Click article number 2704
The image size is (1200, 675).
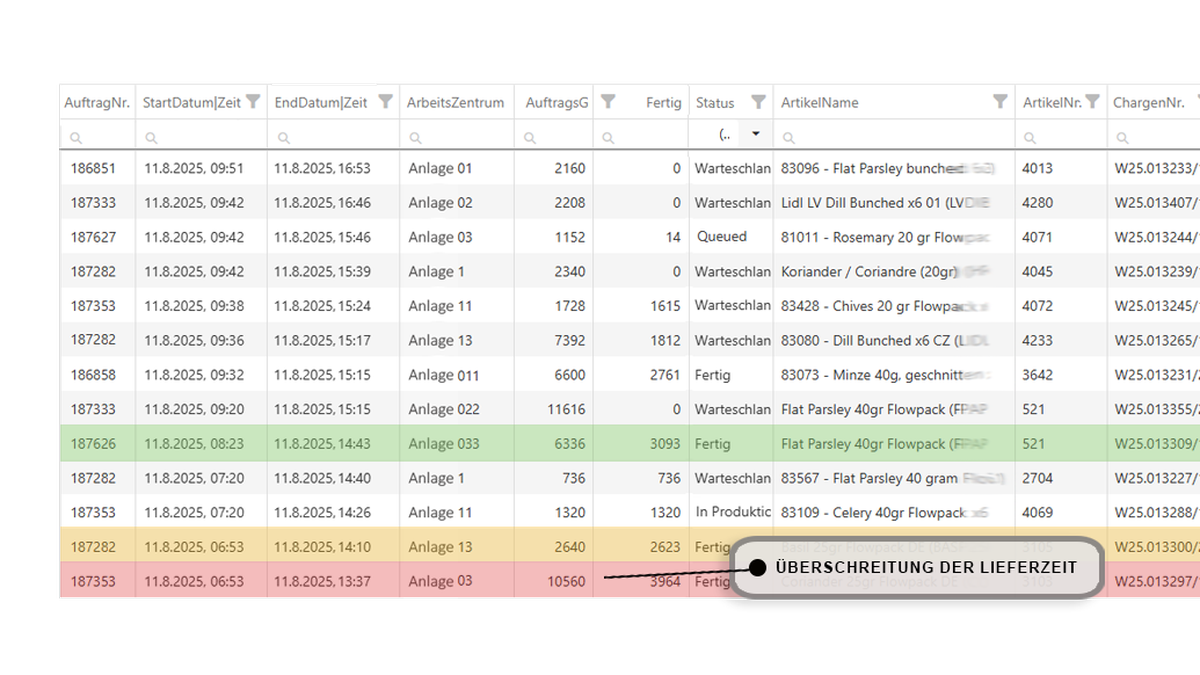(1037, 478)
